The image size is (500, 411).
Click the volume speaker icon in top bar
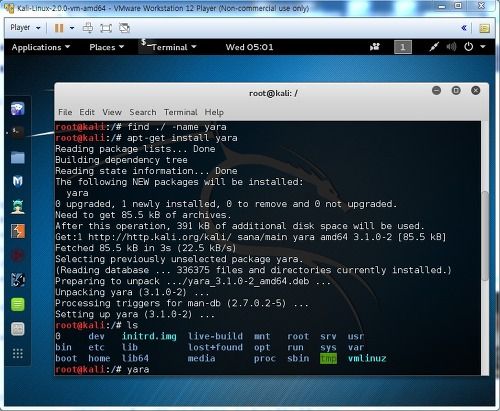pyautogui.click(x=451, y=47)
